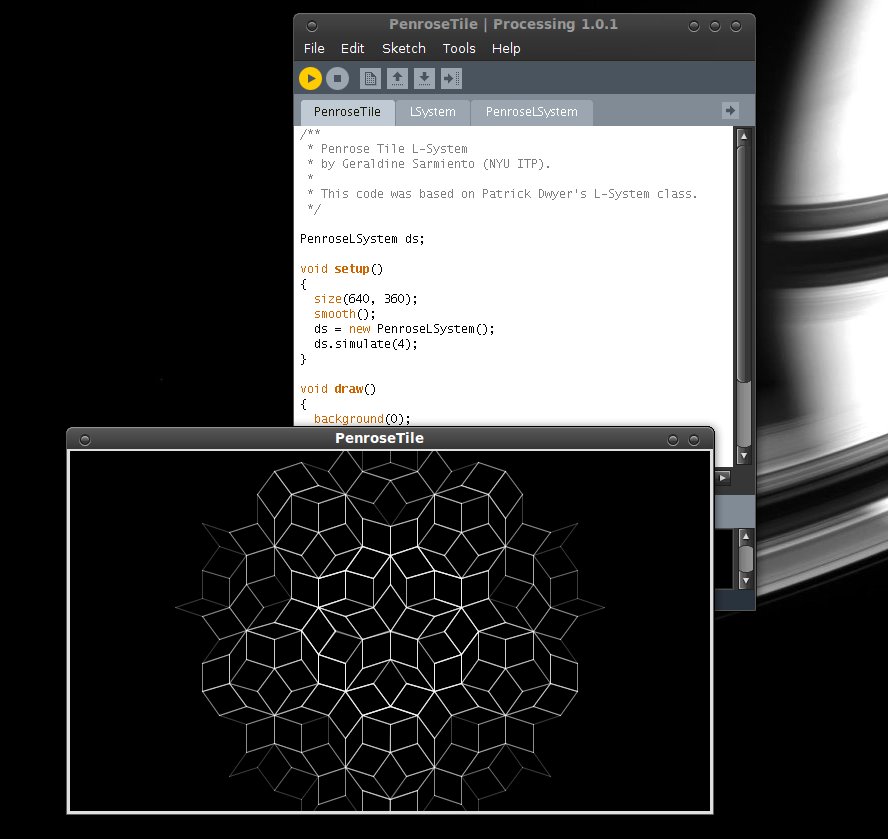Click the 'Penrose Tile L-System' comment line
888x839 pixels.
tap(387, 149)
